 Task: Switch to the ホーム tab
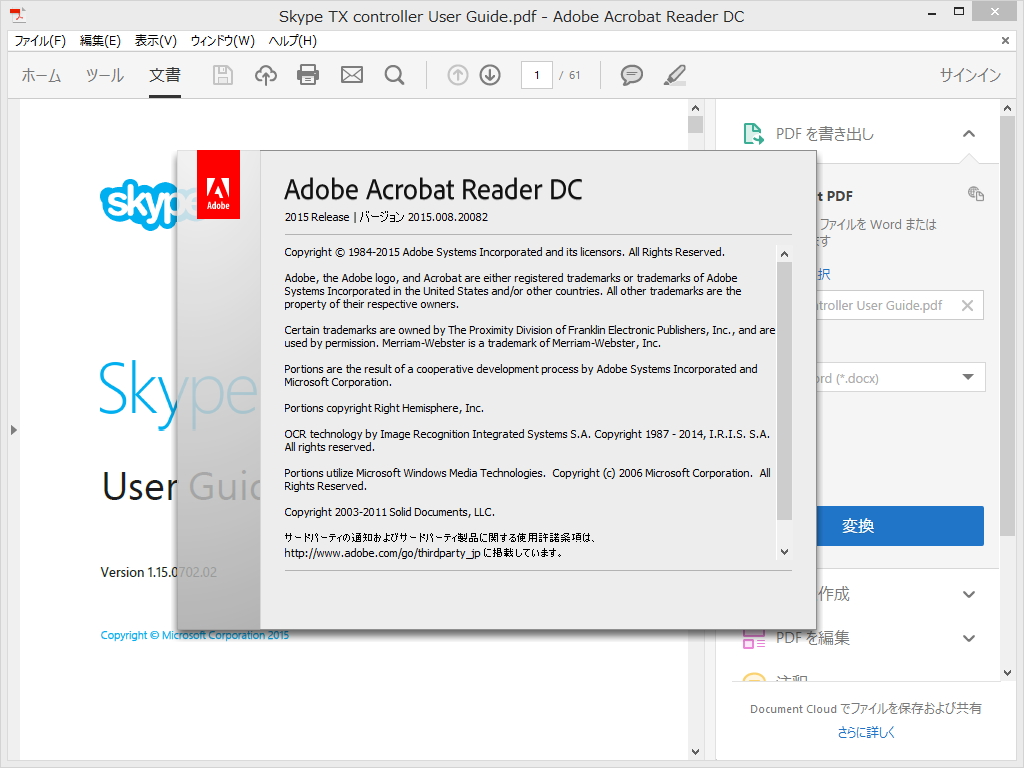click(x=41, y=75)
